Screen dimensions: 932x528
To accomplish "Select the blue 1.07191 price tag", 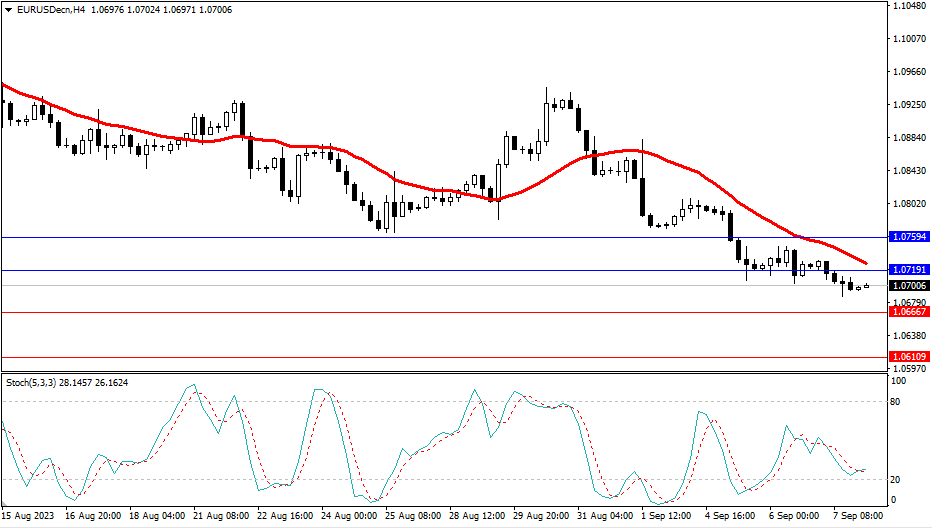I will click(x=909, y=270).
